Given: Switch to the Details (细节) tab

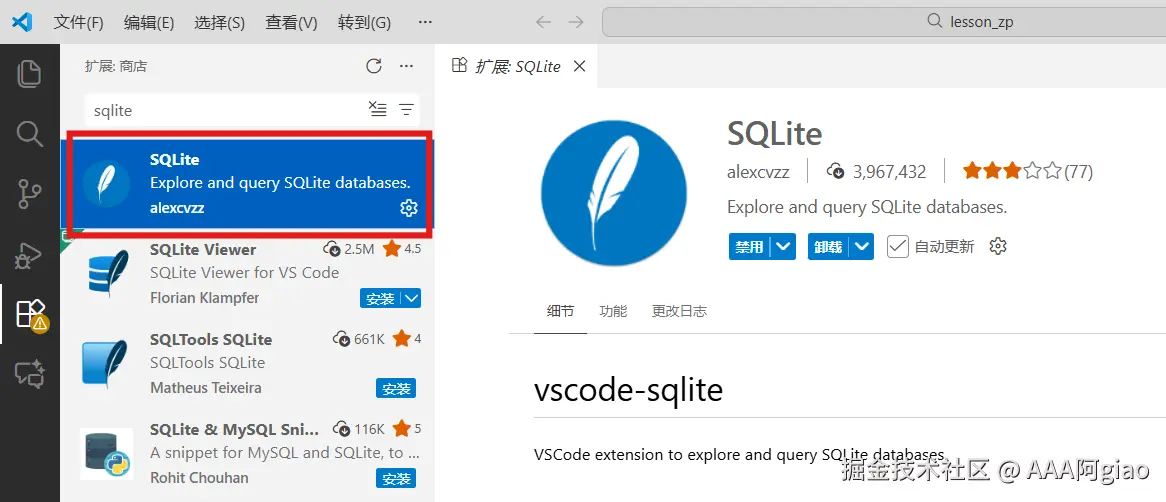Looking at the screenshot, I should click(561, 311).
